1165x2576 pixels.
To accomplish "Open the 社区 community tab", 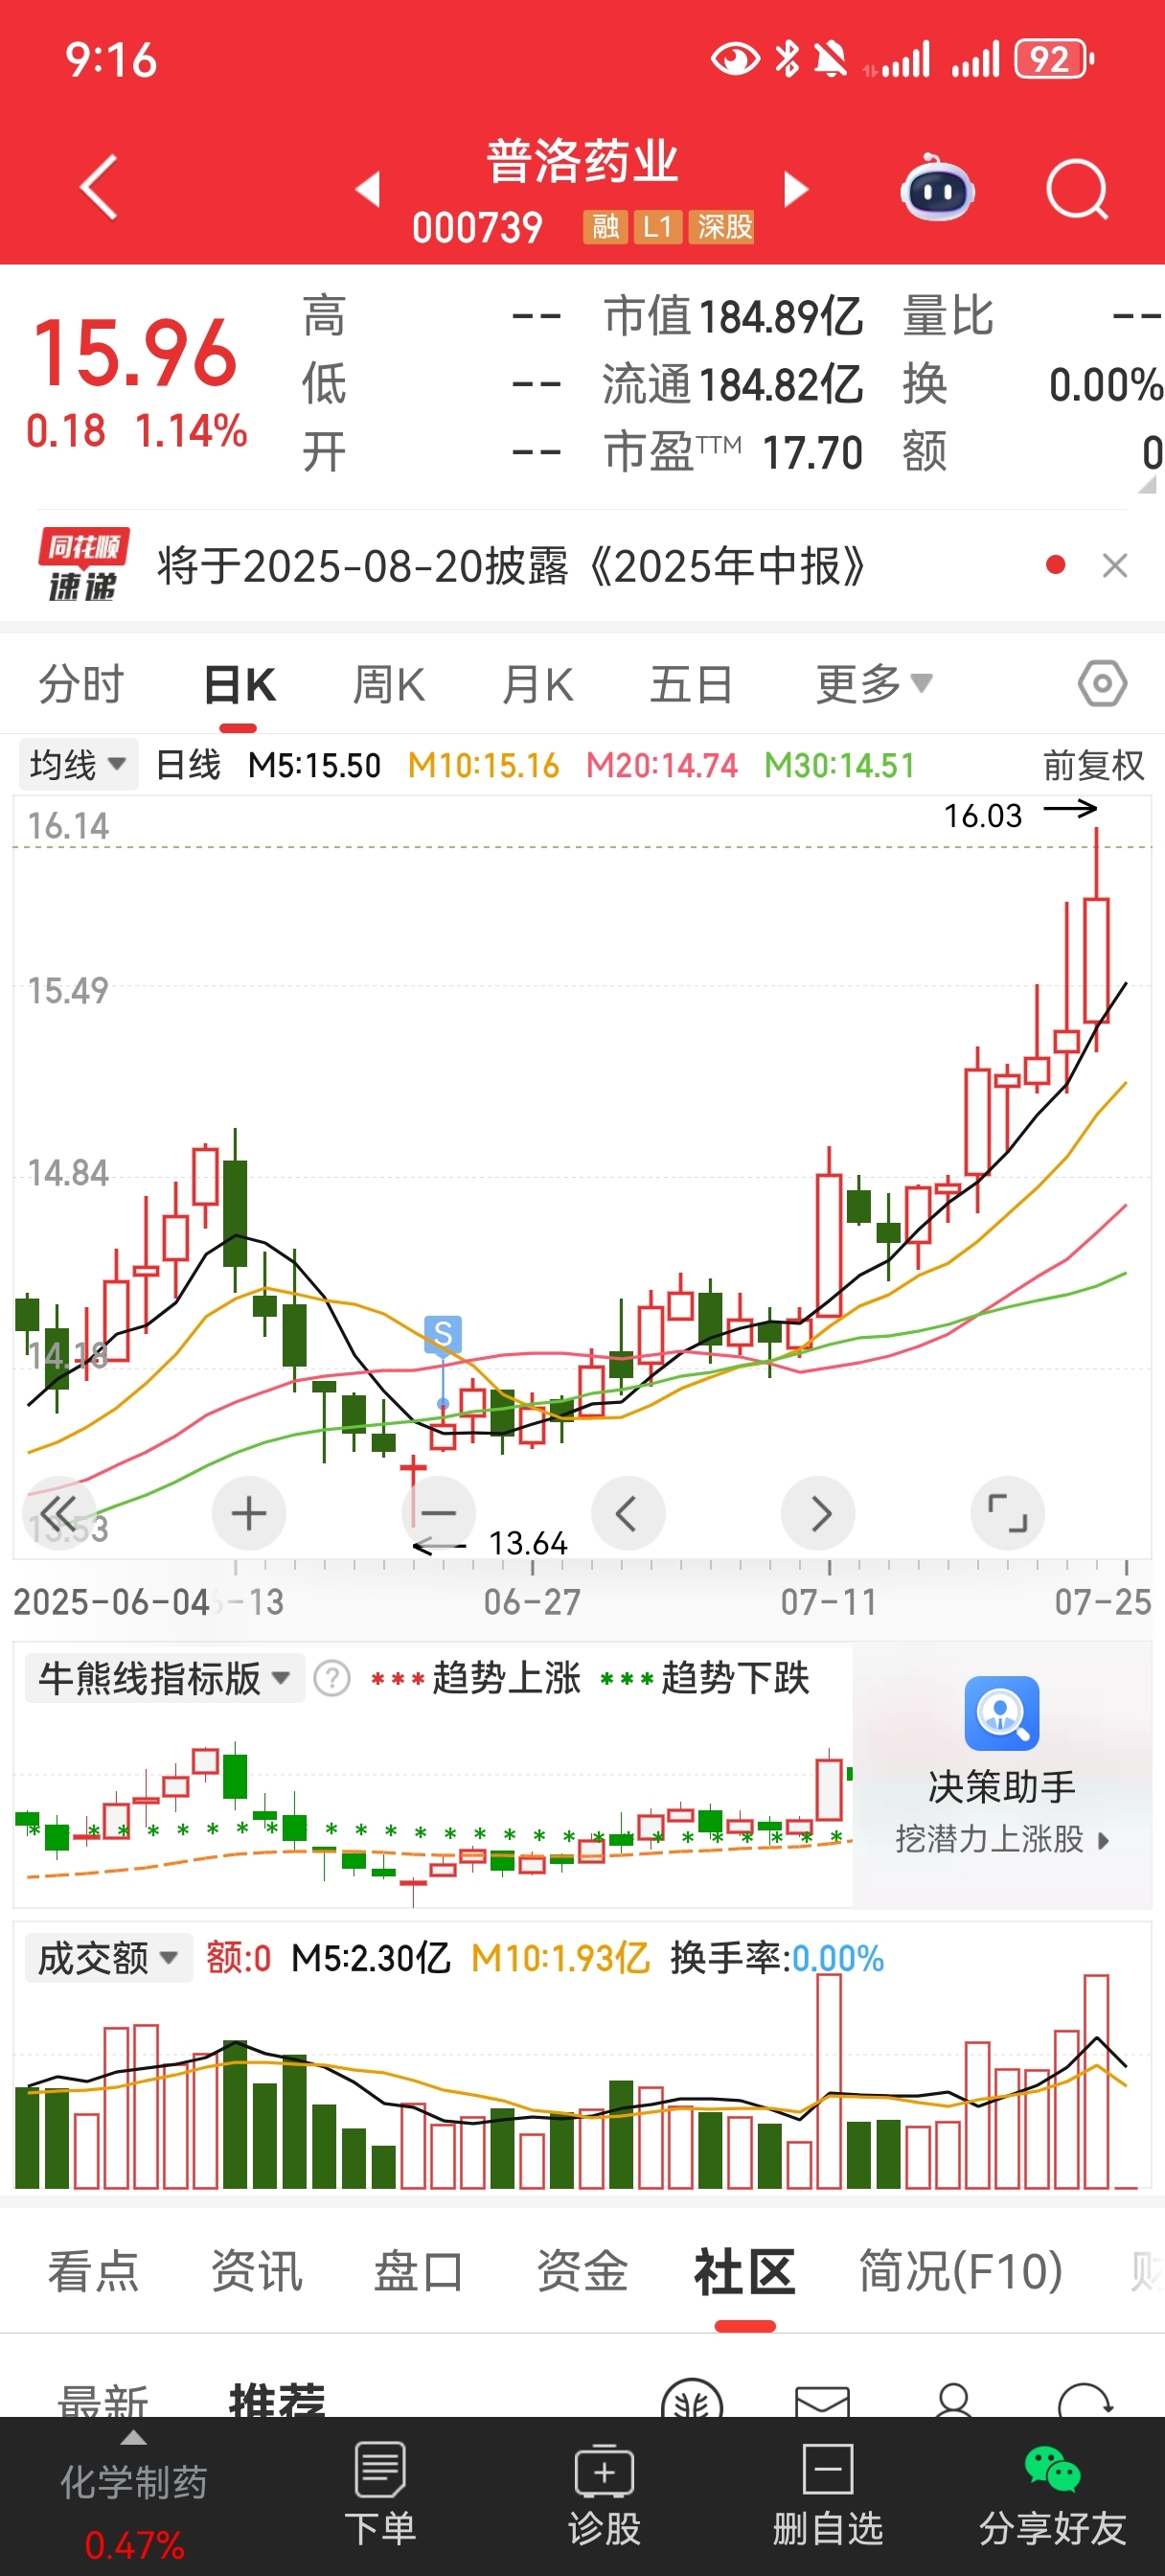I will point(745,2271).
